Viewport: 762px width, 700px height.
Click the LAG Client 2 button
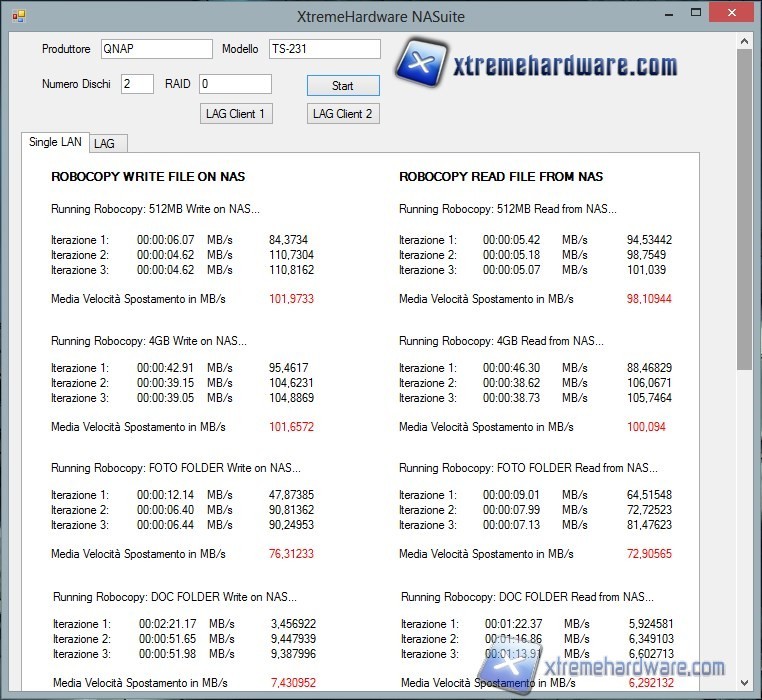[342, 114]
